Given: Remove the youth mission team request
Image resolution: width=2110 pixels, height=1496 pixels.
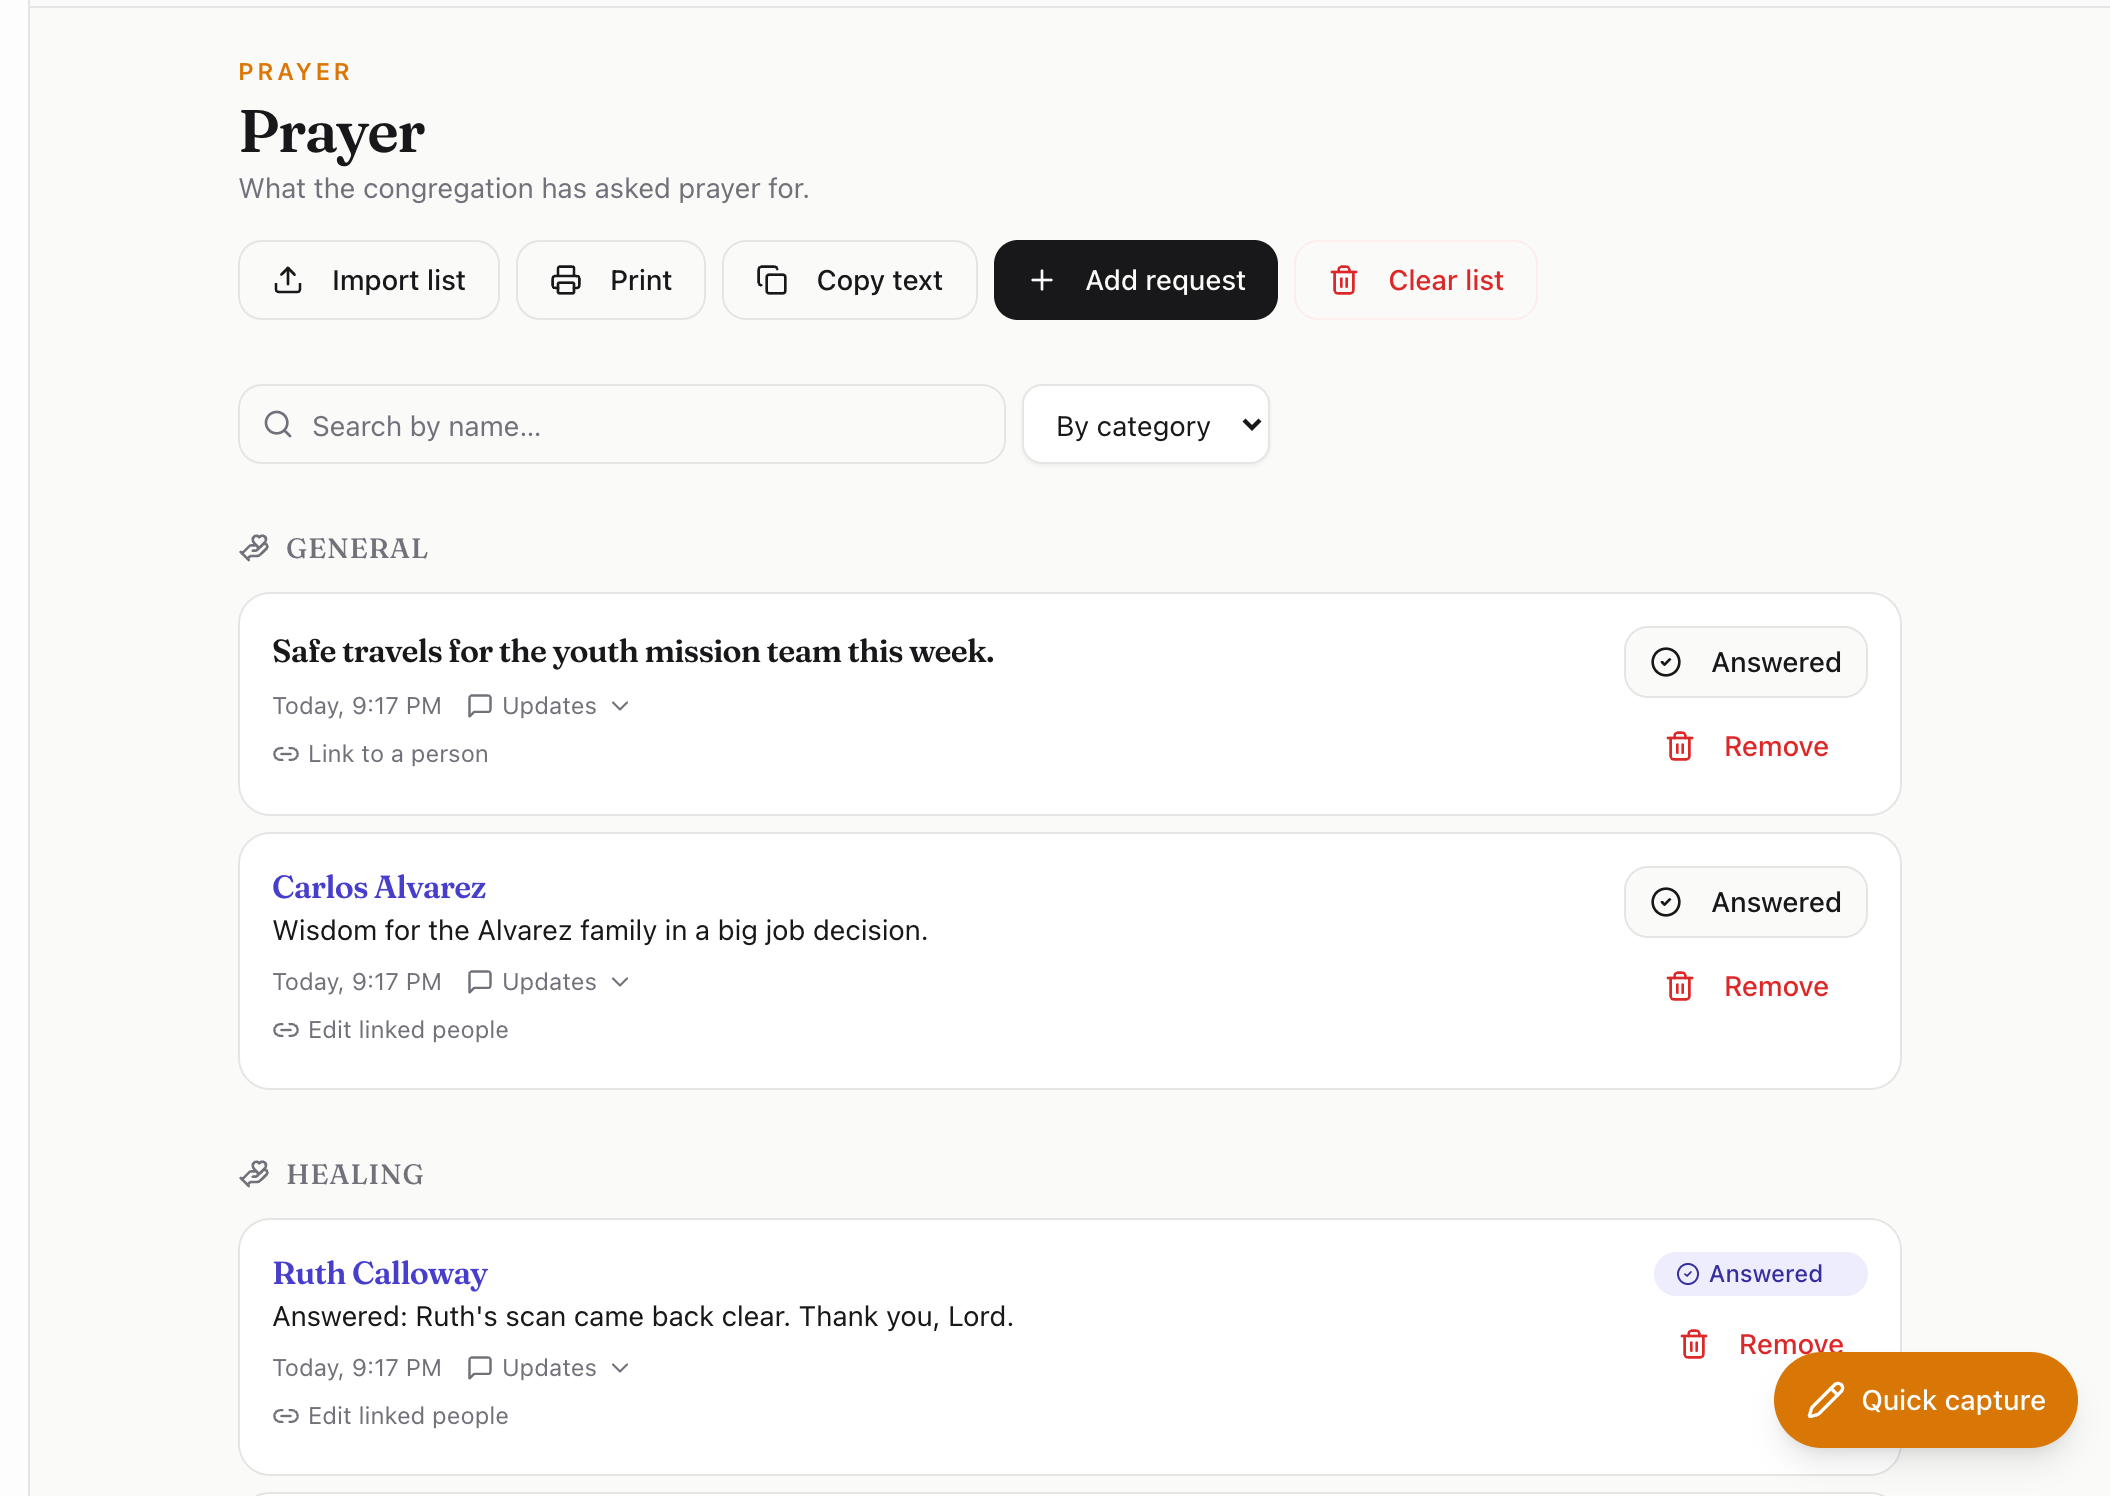Looking at the screenshot, I should (1746, 746).
